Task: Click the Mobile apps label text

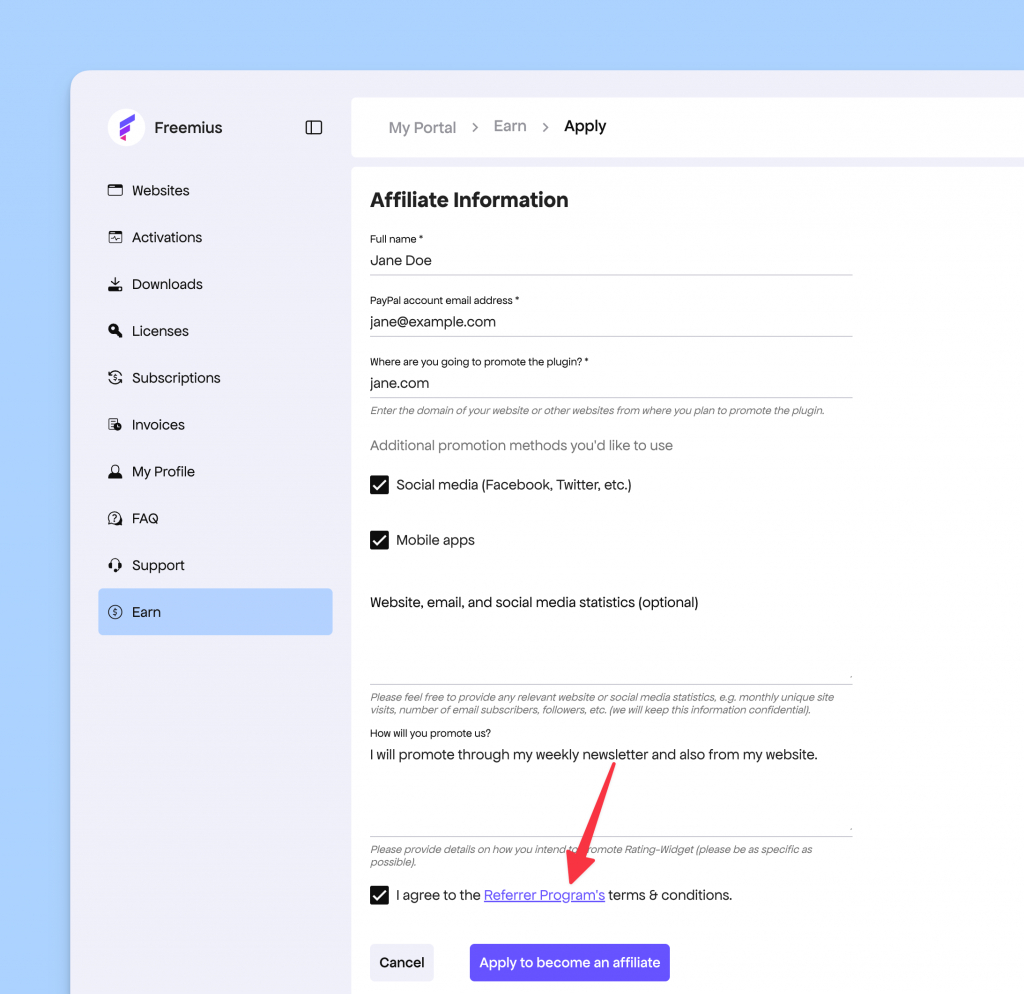Action: pyautogui.click(x=436, y=540)
